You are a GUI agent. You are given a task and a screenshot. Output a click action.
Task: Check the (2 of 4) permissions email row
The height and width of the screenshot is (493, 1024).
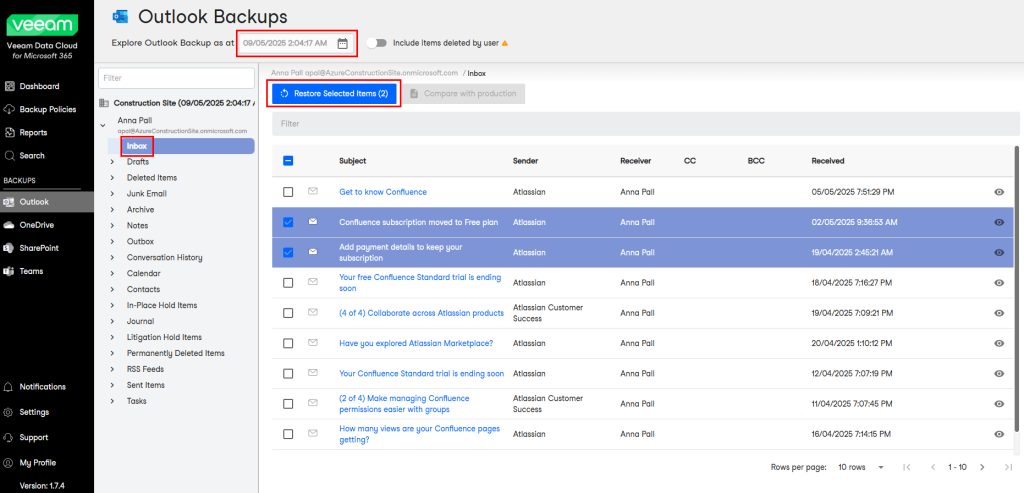[x=288, y=404]
